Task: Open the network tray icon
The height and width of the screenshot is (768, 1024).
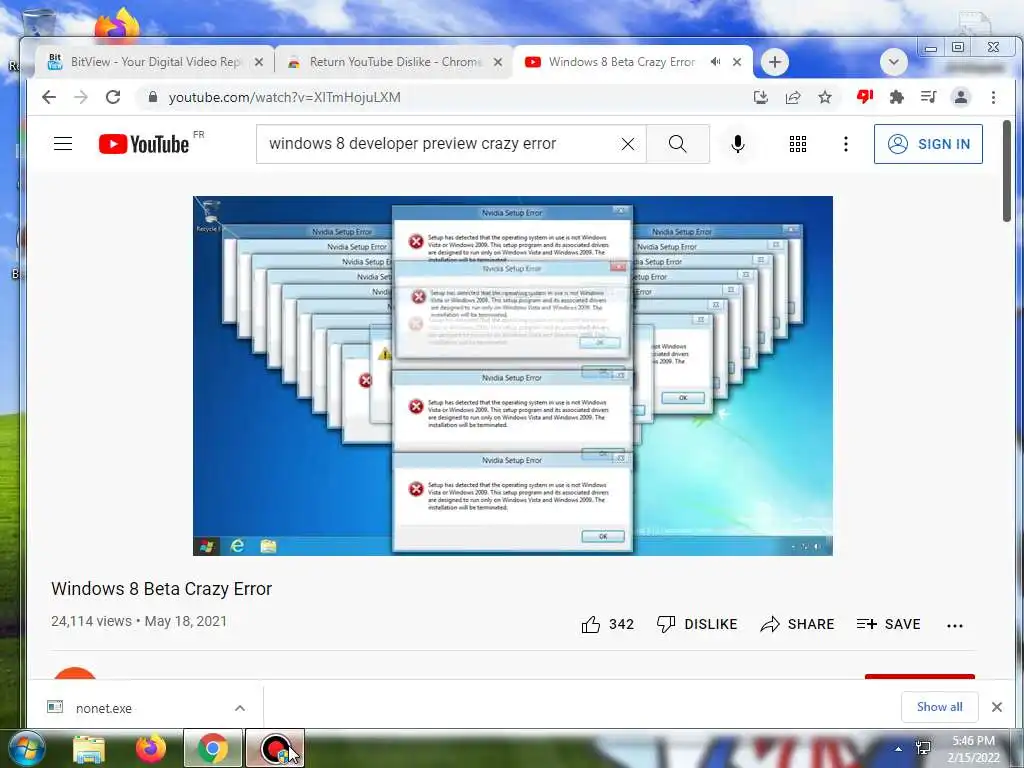Action: tap(923, 748)
